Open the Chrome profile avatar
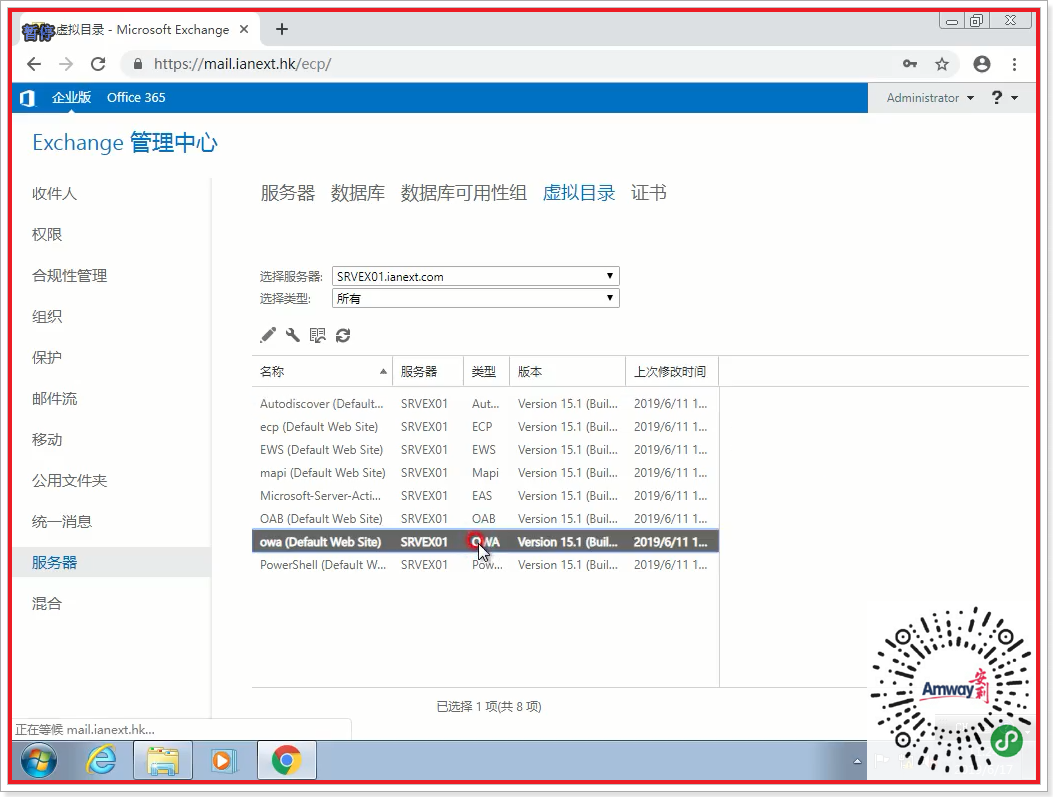This screenshot has height=797, width=1053. tap(982, 64)
